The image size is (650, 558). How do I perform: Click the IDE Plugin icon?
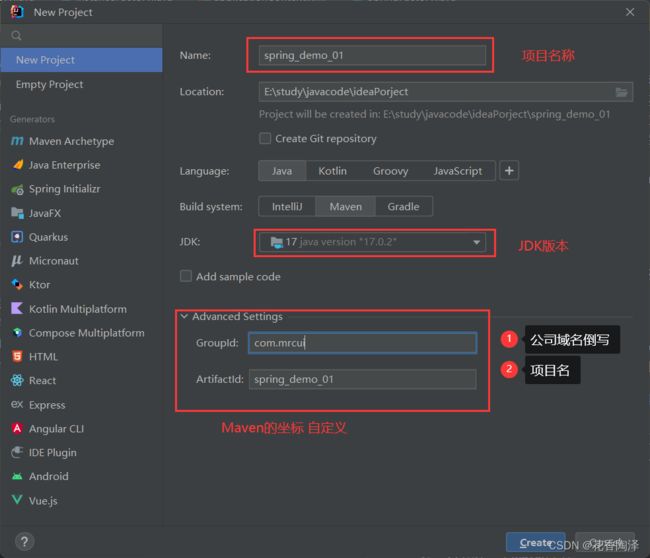pyautogui.click(x=17, y=452)
